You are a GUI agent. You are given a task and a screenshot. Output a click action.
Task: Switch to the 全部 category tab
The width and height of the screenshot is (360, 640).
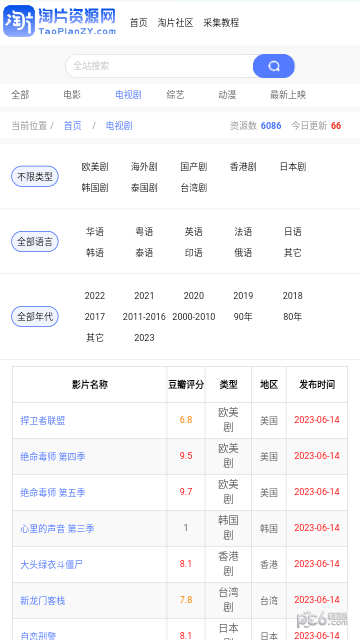click(x=20, y=95)
